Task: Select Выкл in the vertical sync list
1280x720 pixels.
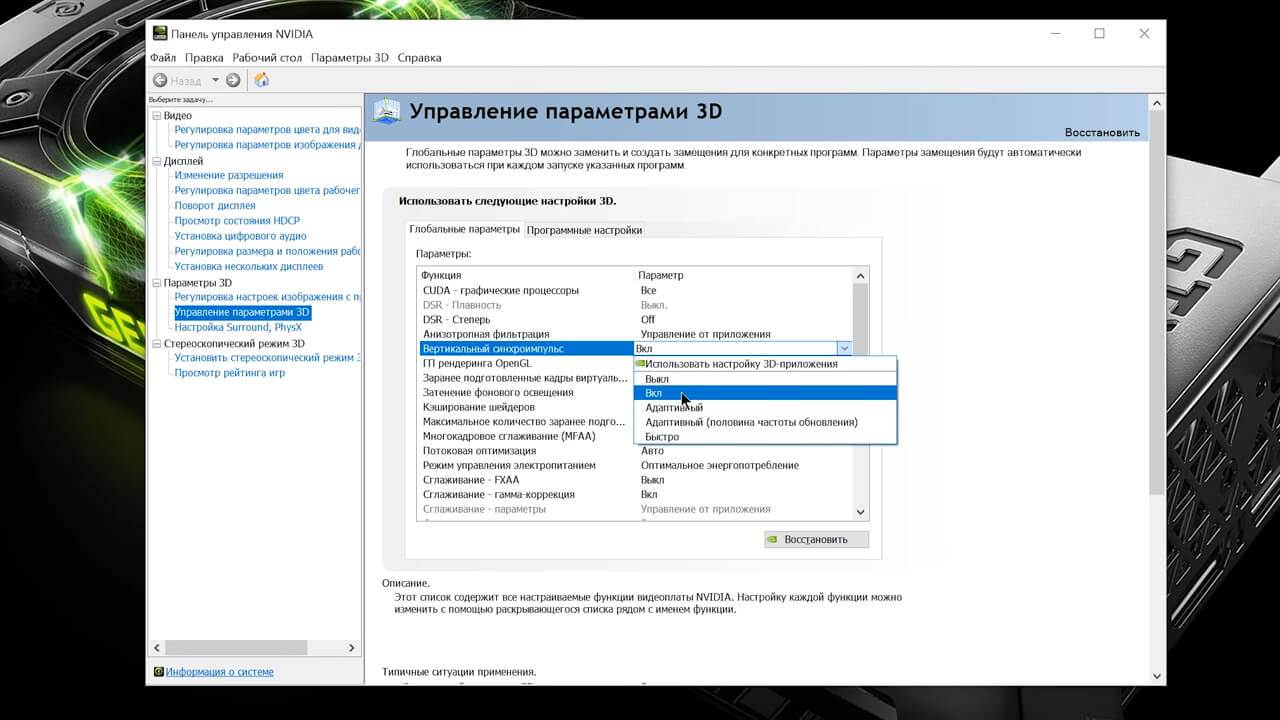Action: click(657, 379)
